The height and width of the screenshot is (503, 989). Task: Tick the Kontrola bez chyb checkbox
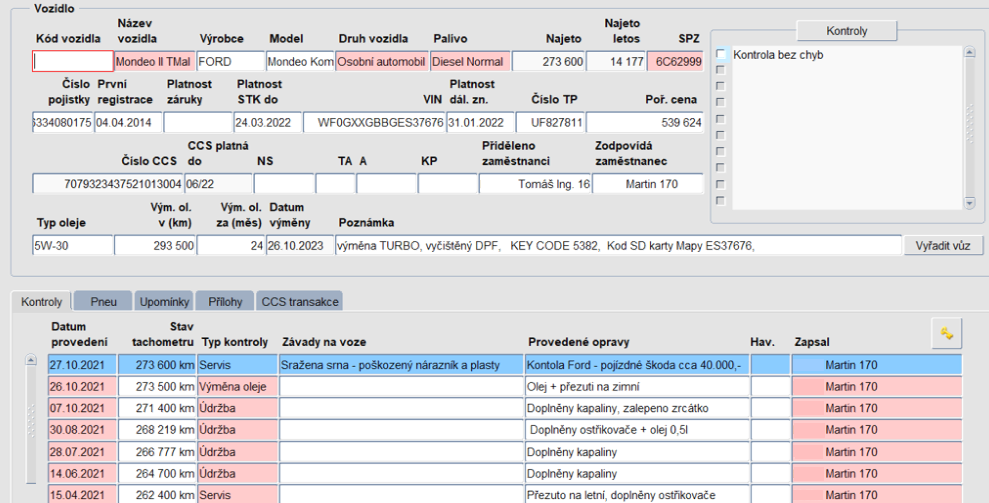720,55
